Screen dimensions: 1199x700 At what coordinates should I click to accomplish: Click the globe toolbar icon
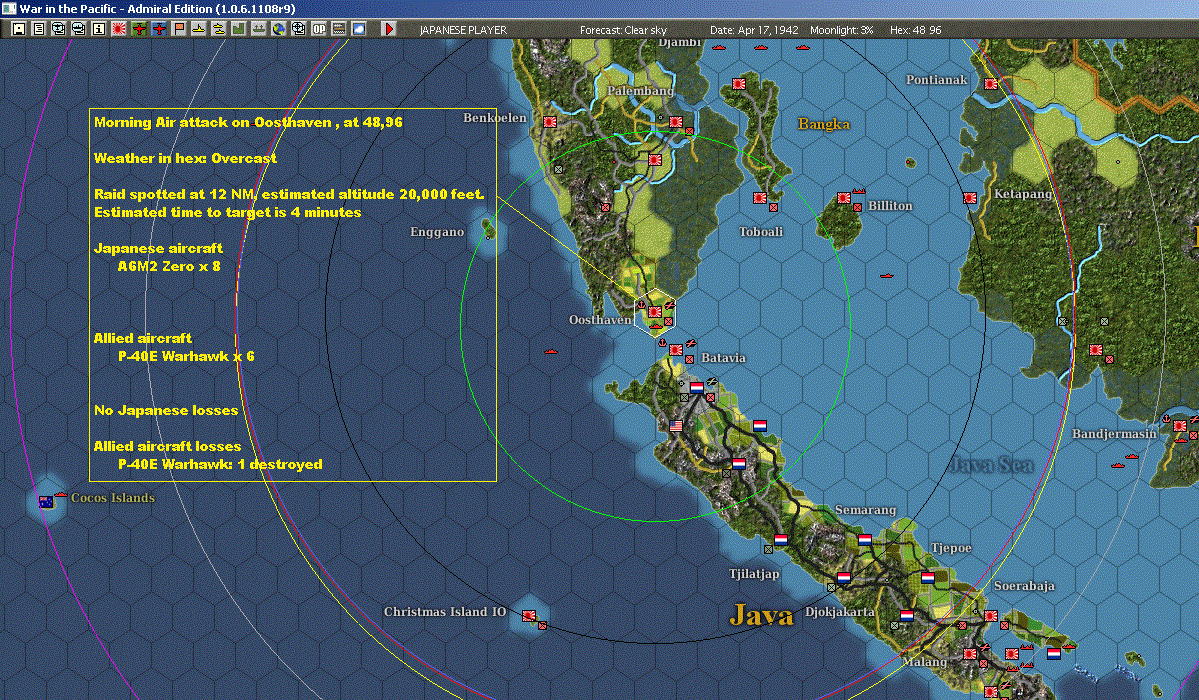click(278, 29)
